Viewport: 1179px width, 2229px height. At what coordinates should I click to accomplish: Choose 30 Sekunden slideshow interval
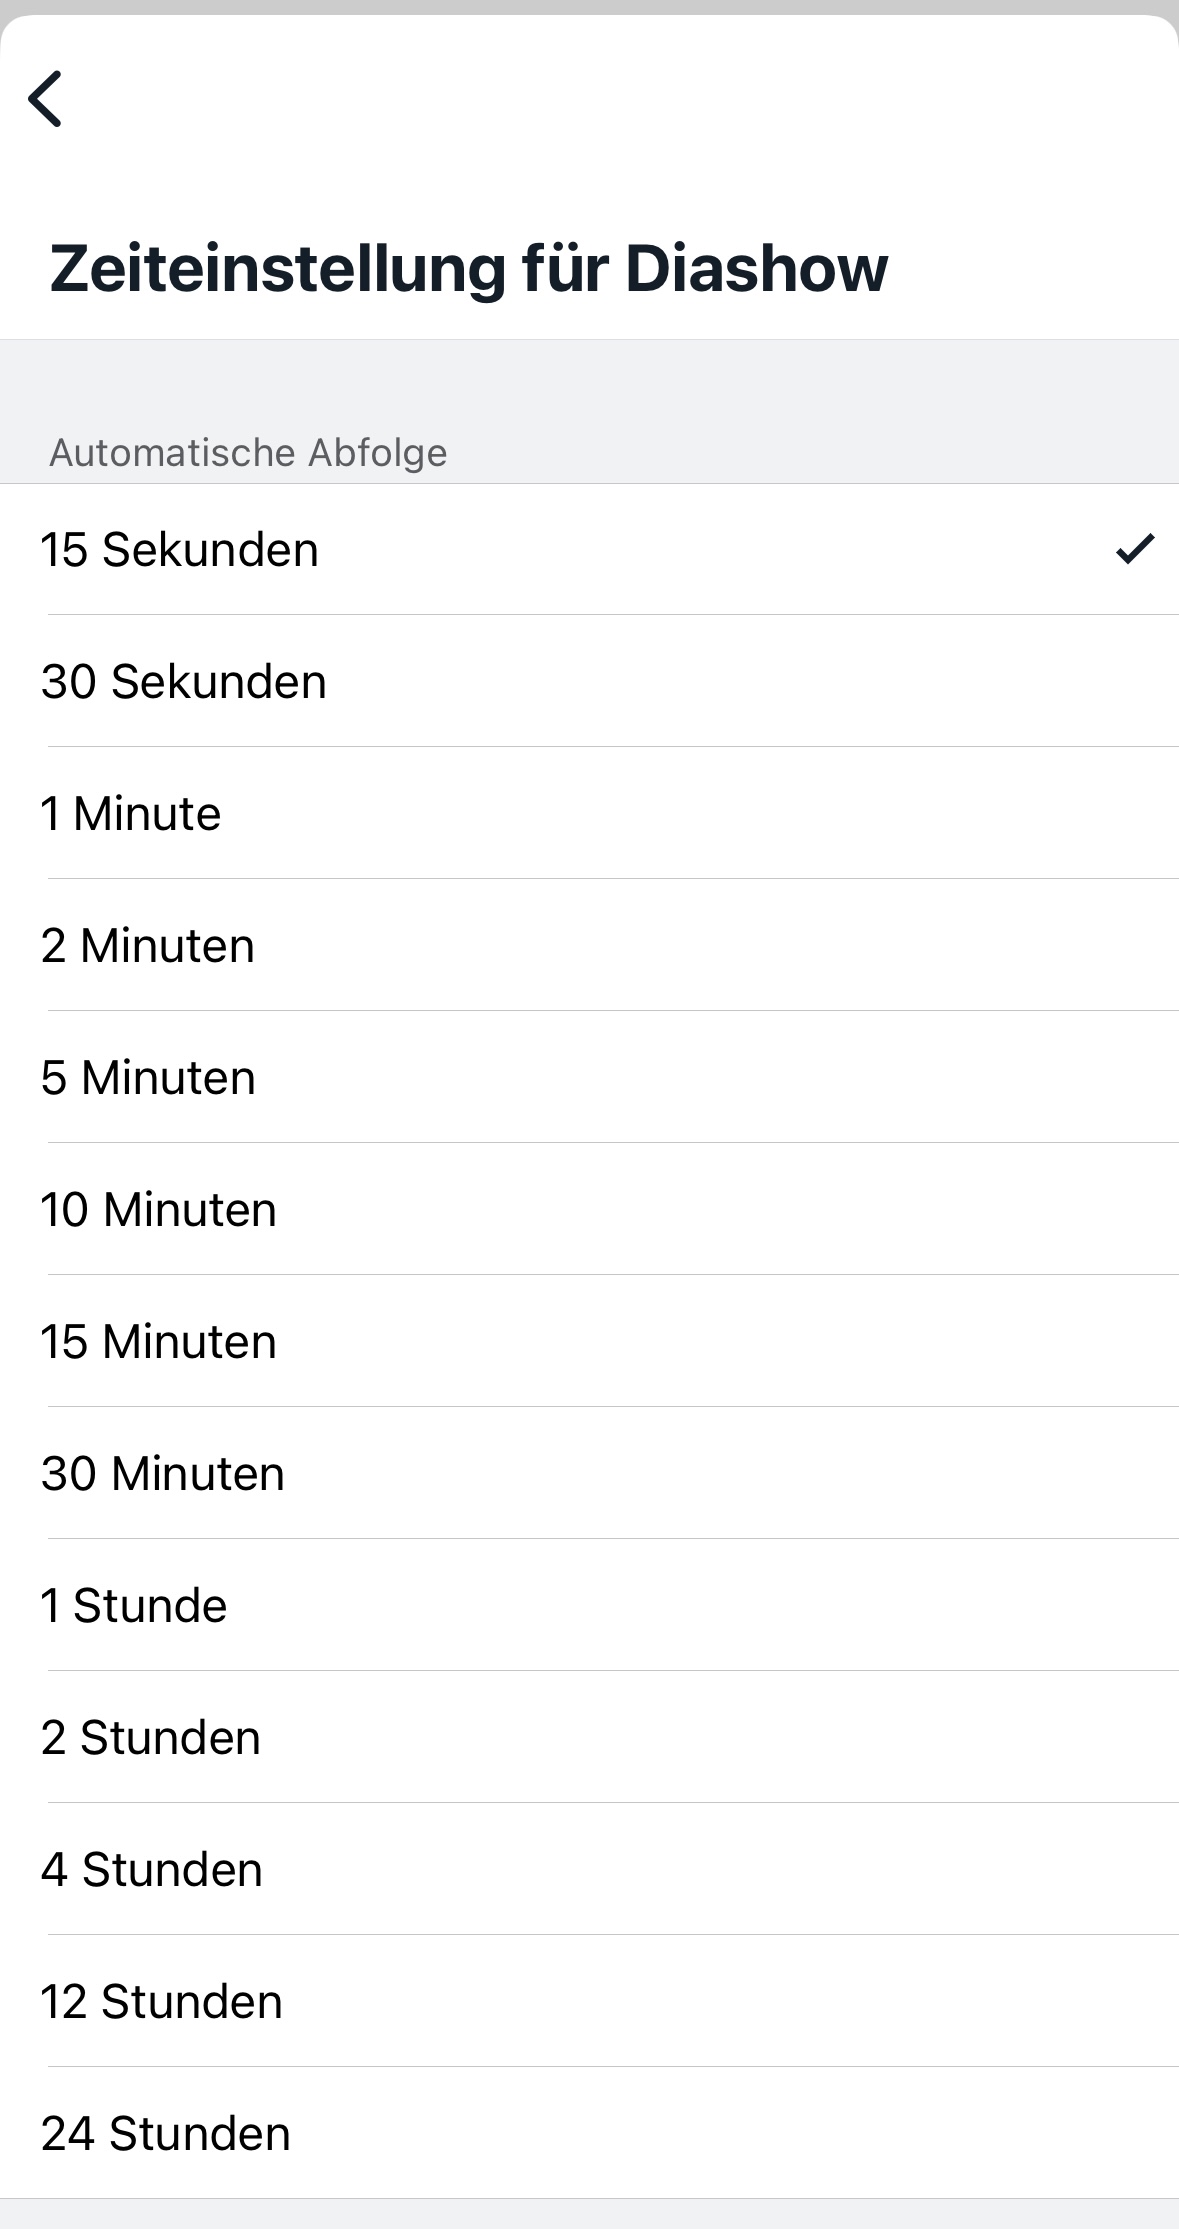(x=184, y=682)
